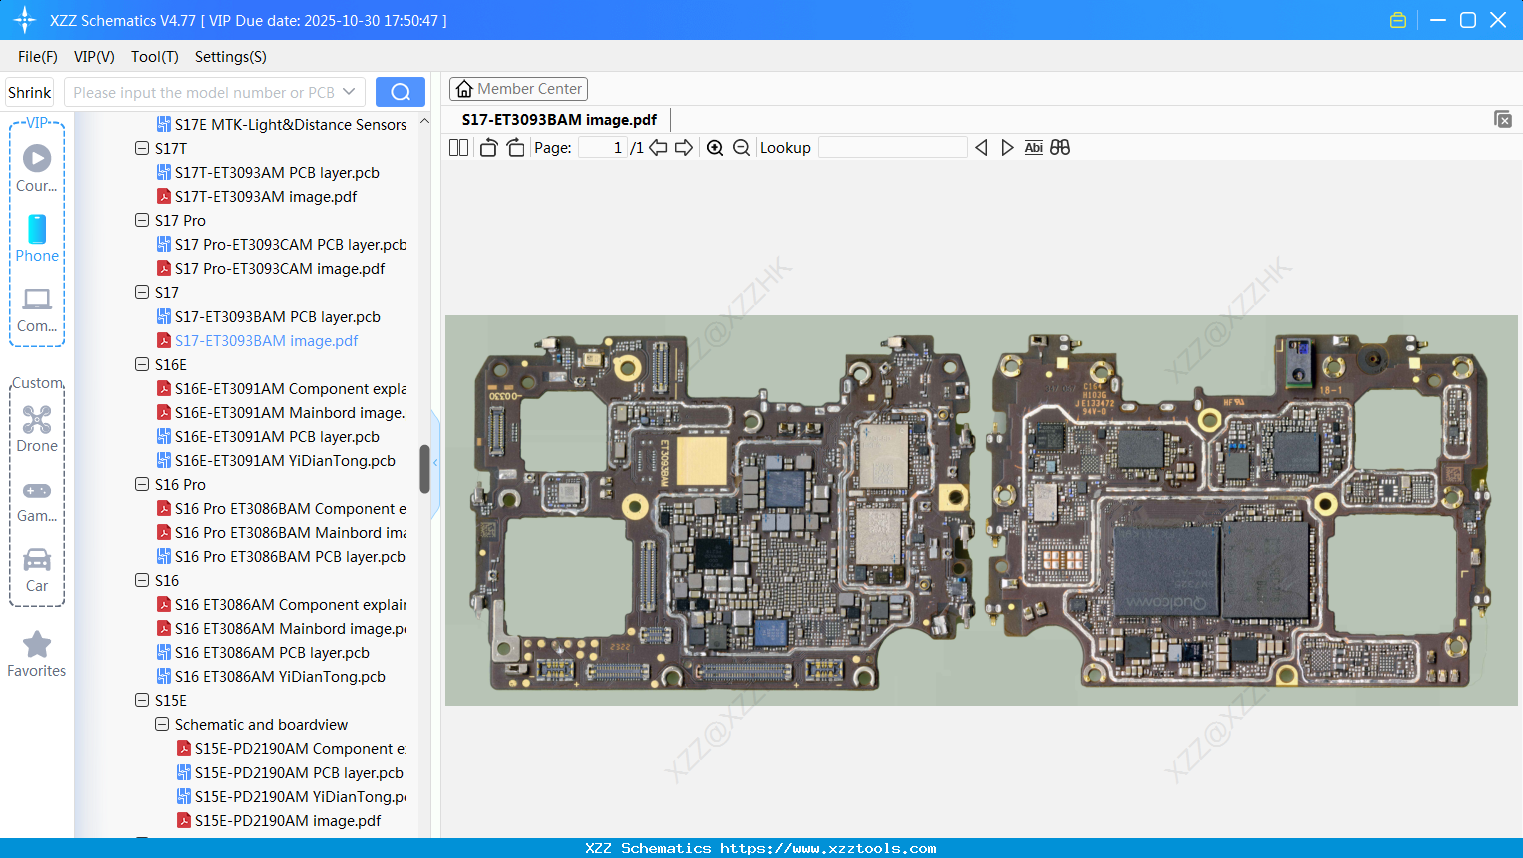
Task: Zoom in on the board image
Action: 715,147
